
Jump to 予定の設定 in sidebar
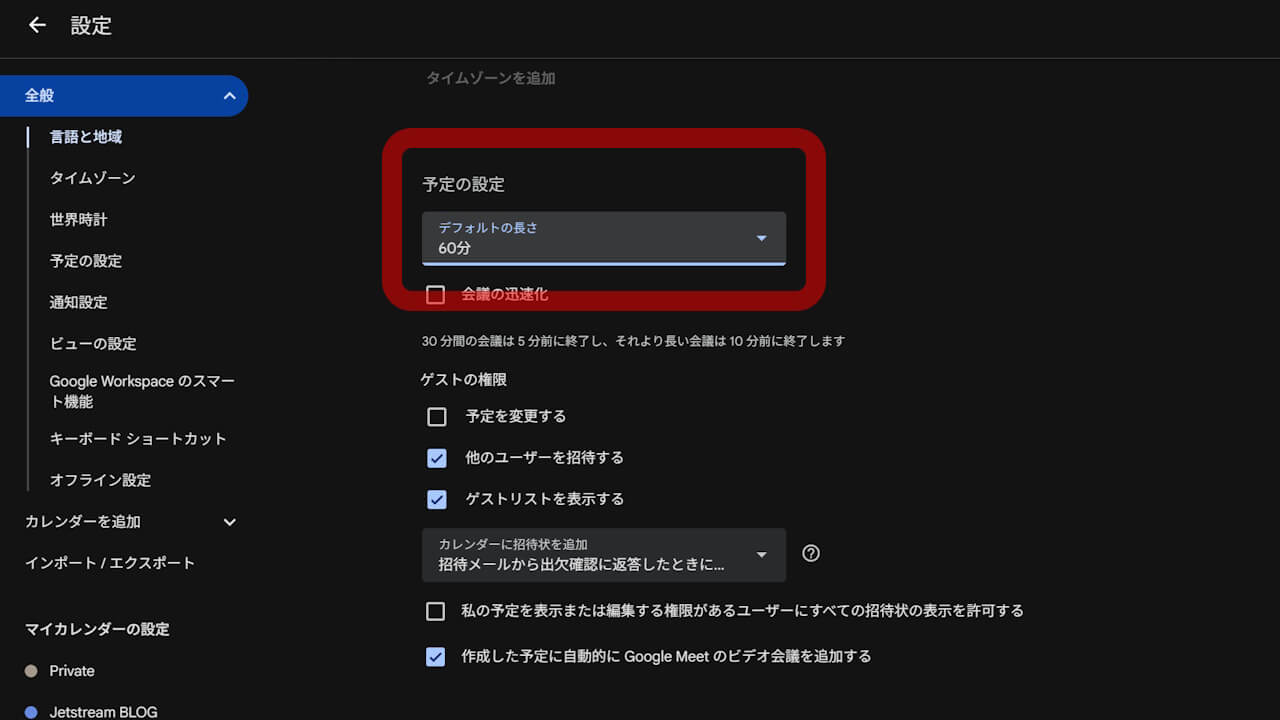(86, 261)
